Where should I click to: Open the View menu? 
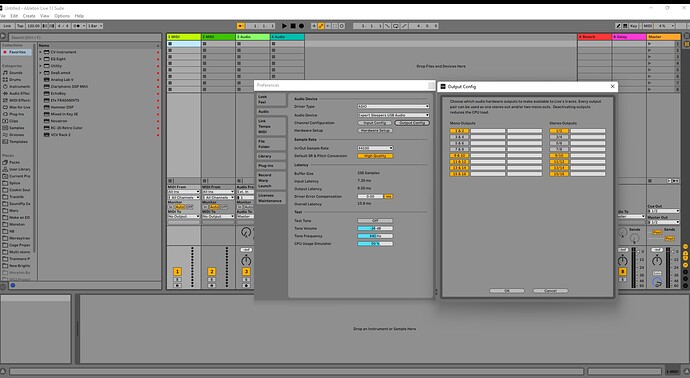[44, 16]
